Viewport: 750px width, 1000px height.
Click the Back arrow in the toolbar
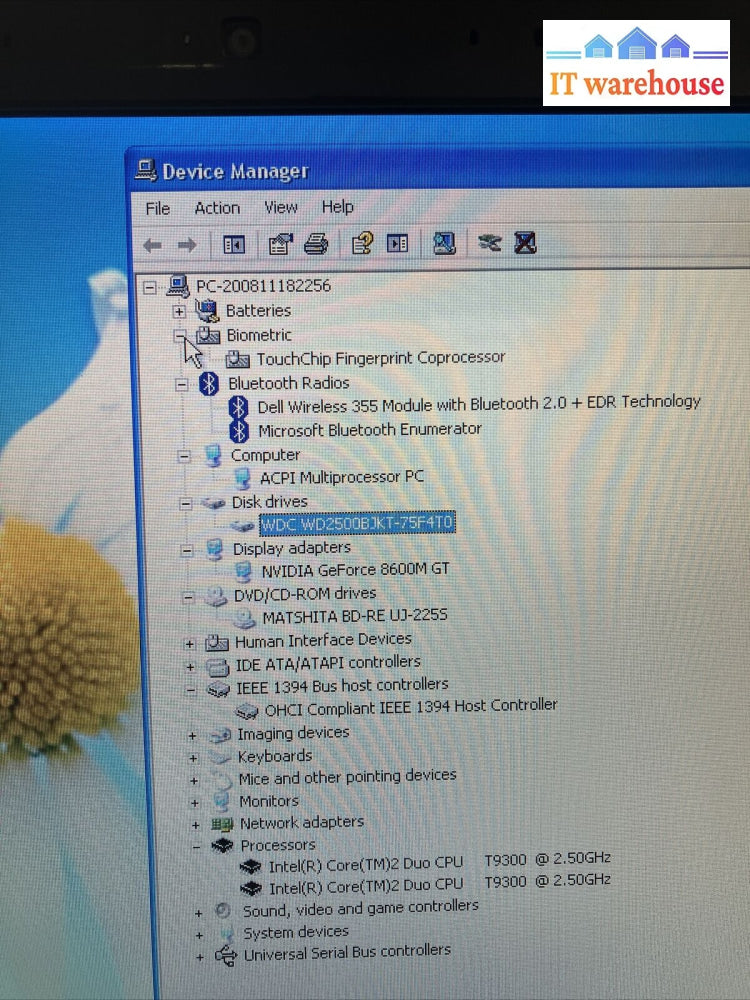click(x=152, y=244)
